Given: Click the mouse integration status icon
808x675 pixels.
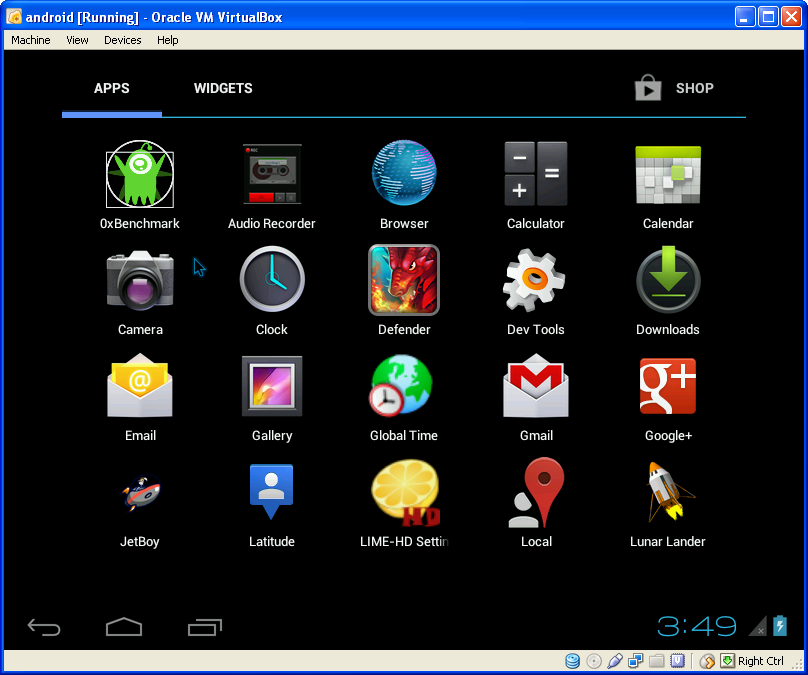Looking at the screenshot, I should pyautogui.click(x=707, y=661).
